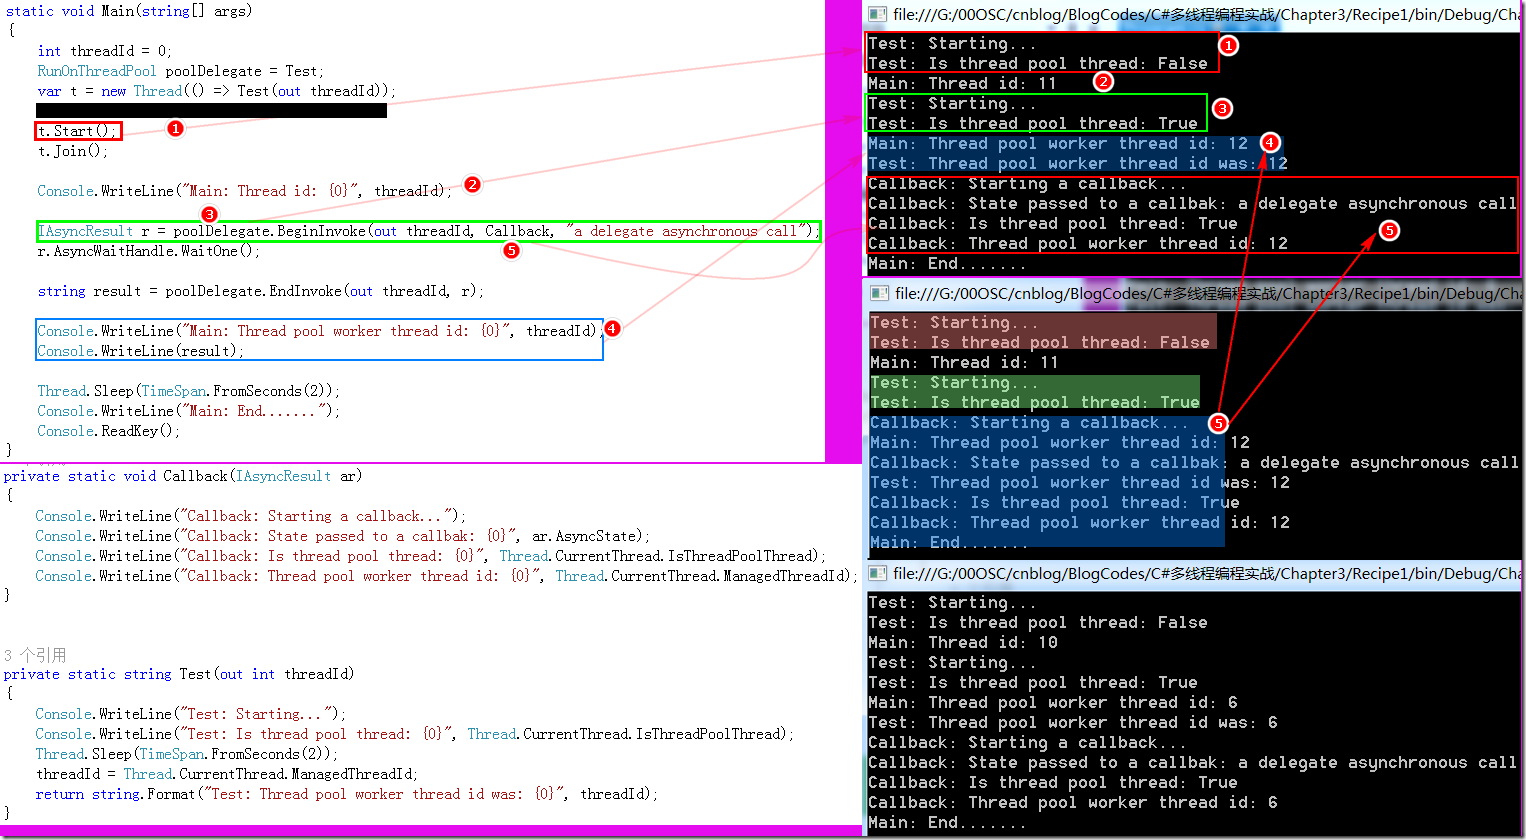Click the bottom console window's file path title
1526x840 pixels.
[x=1207, y=573]
